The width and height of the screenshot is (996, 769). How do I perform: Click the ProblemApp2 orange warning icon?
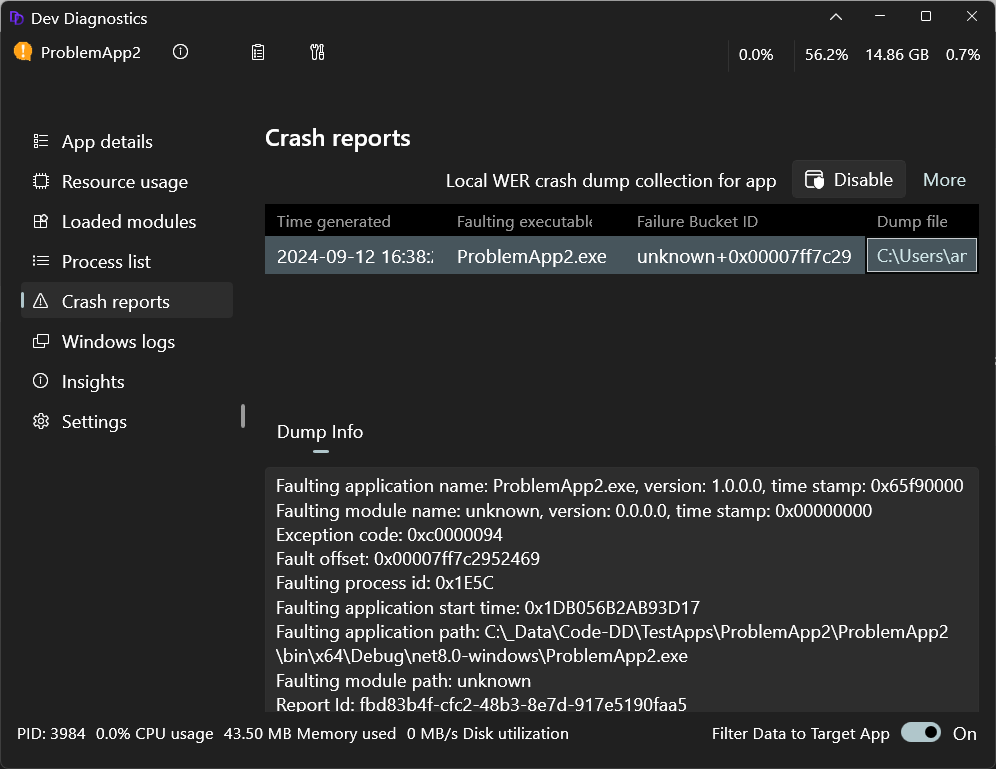tap(23, 51)
